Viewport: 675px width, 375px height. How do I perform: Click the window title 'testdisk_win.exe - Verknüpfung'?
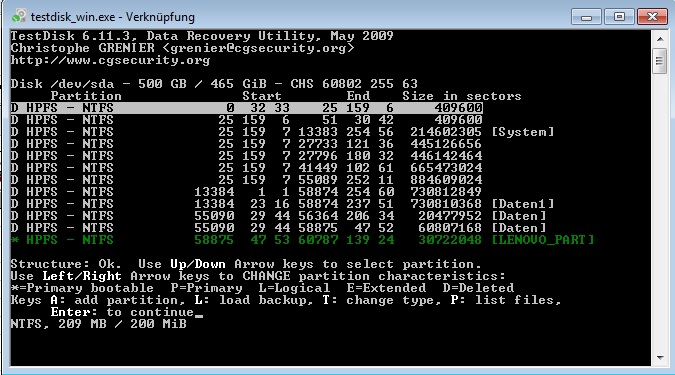click(x=113, y=17)
